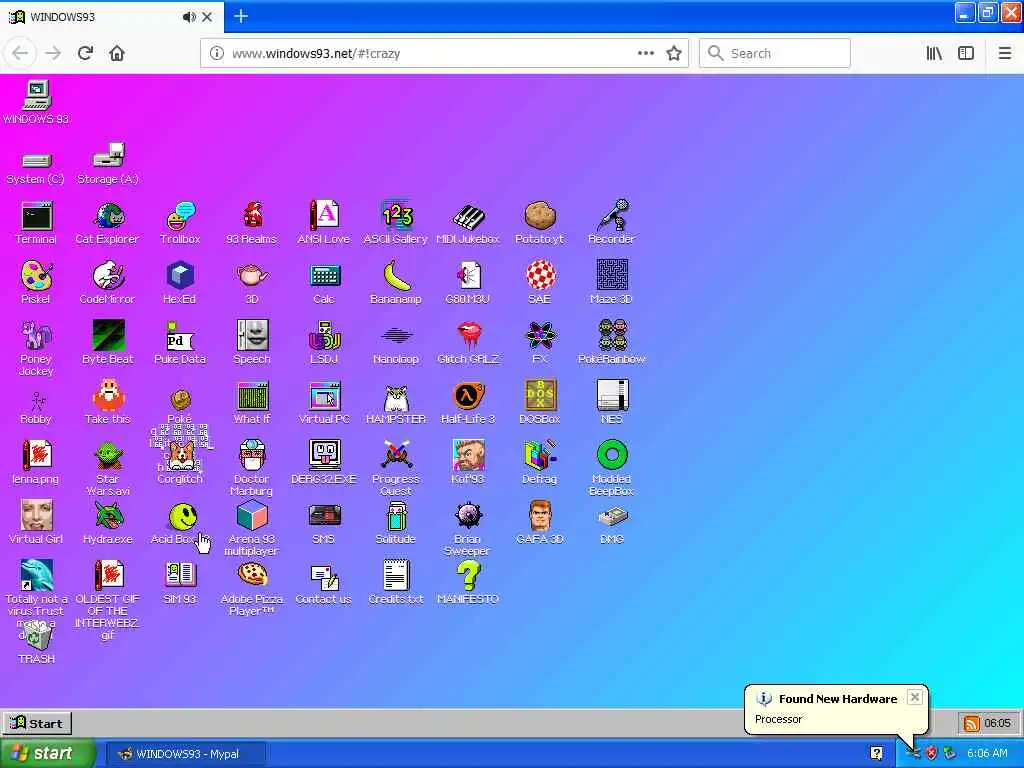
Task: Open the TRASH recycle bin icon
Action: click(x=37, y=635)
